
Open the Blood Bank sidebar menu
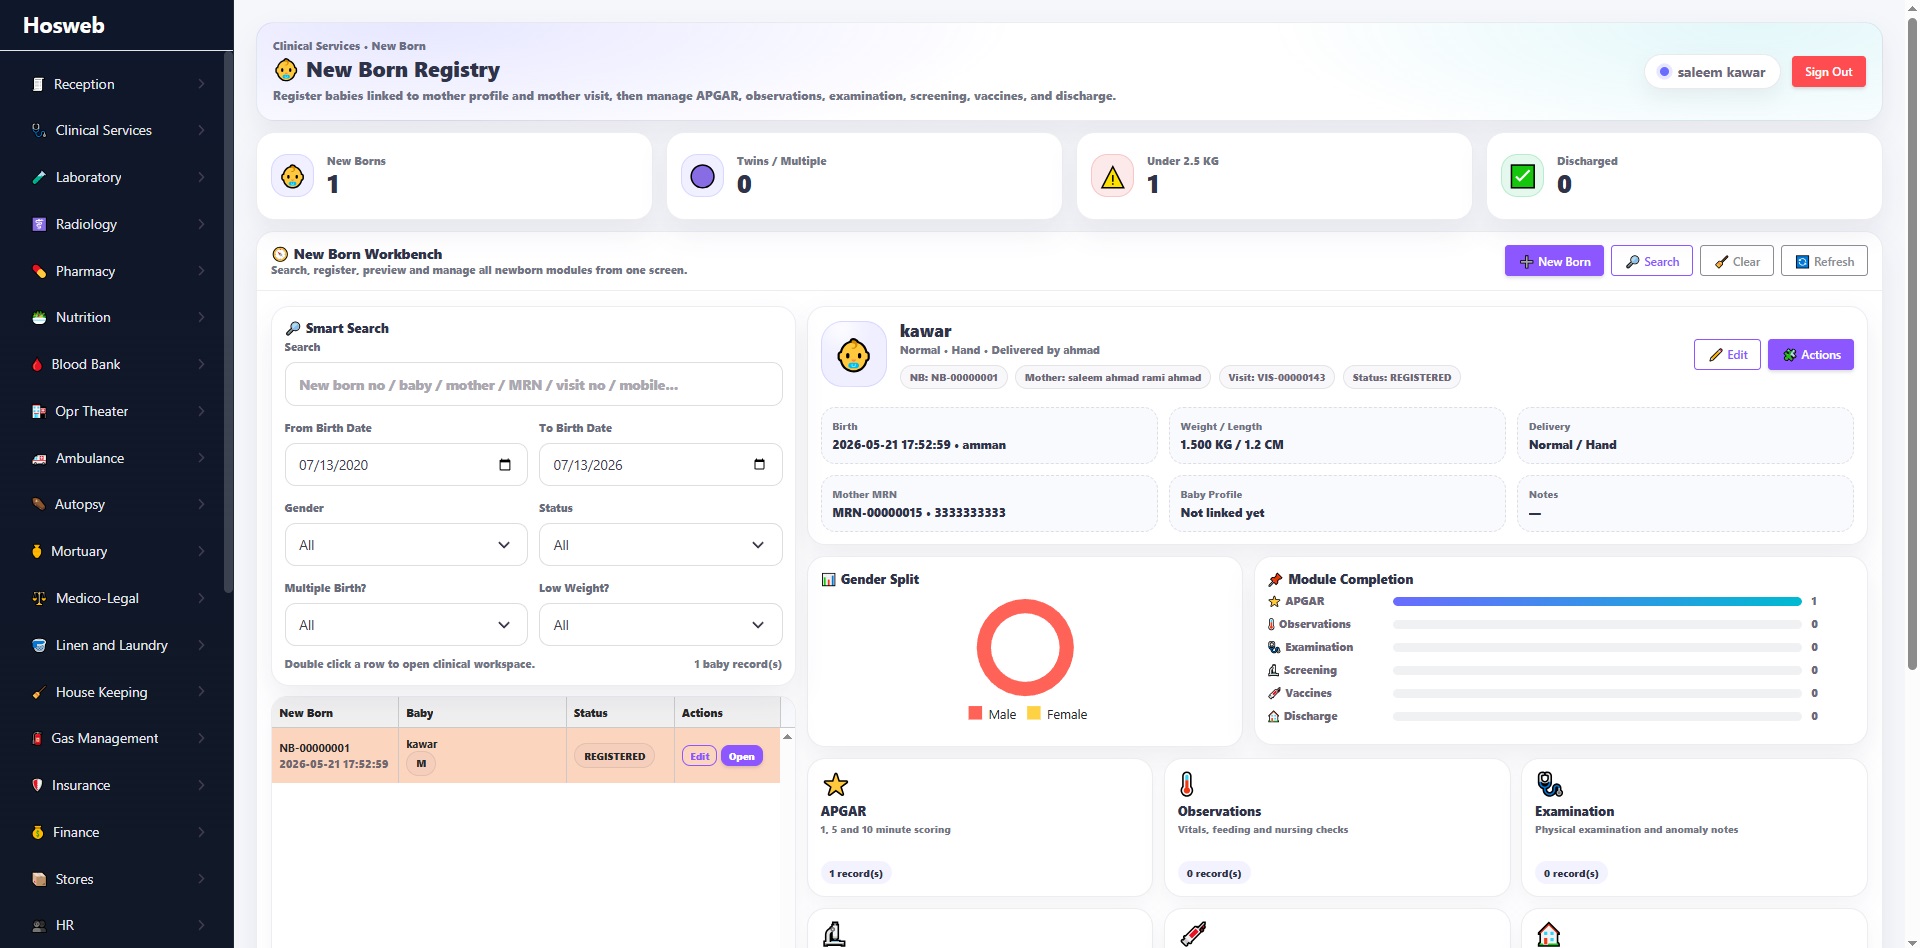[x=116, y=365]
